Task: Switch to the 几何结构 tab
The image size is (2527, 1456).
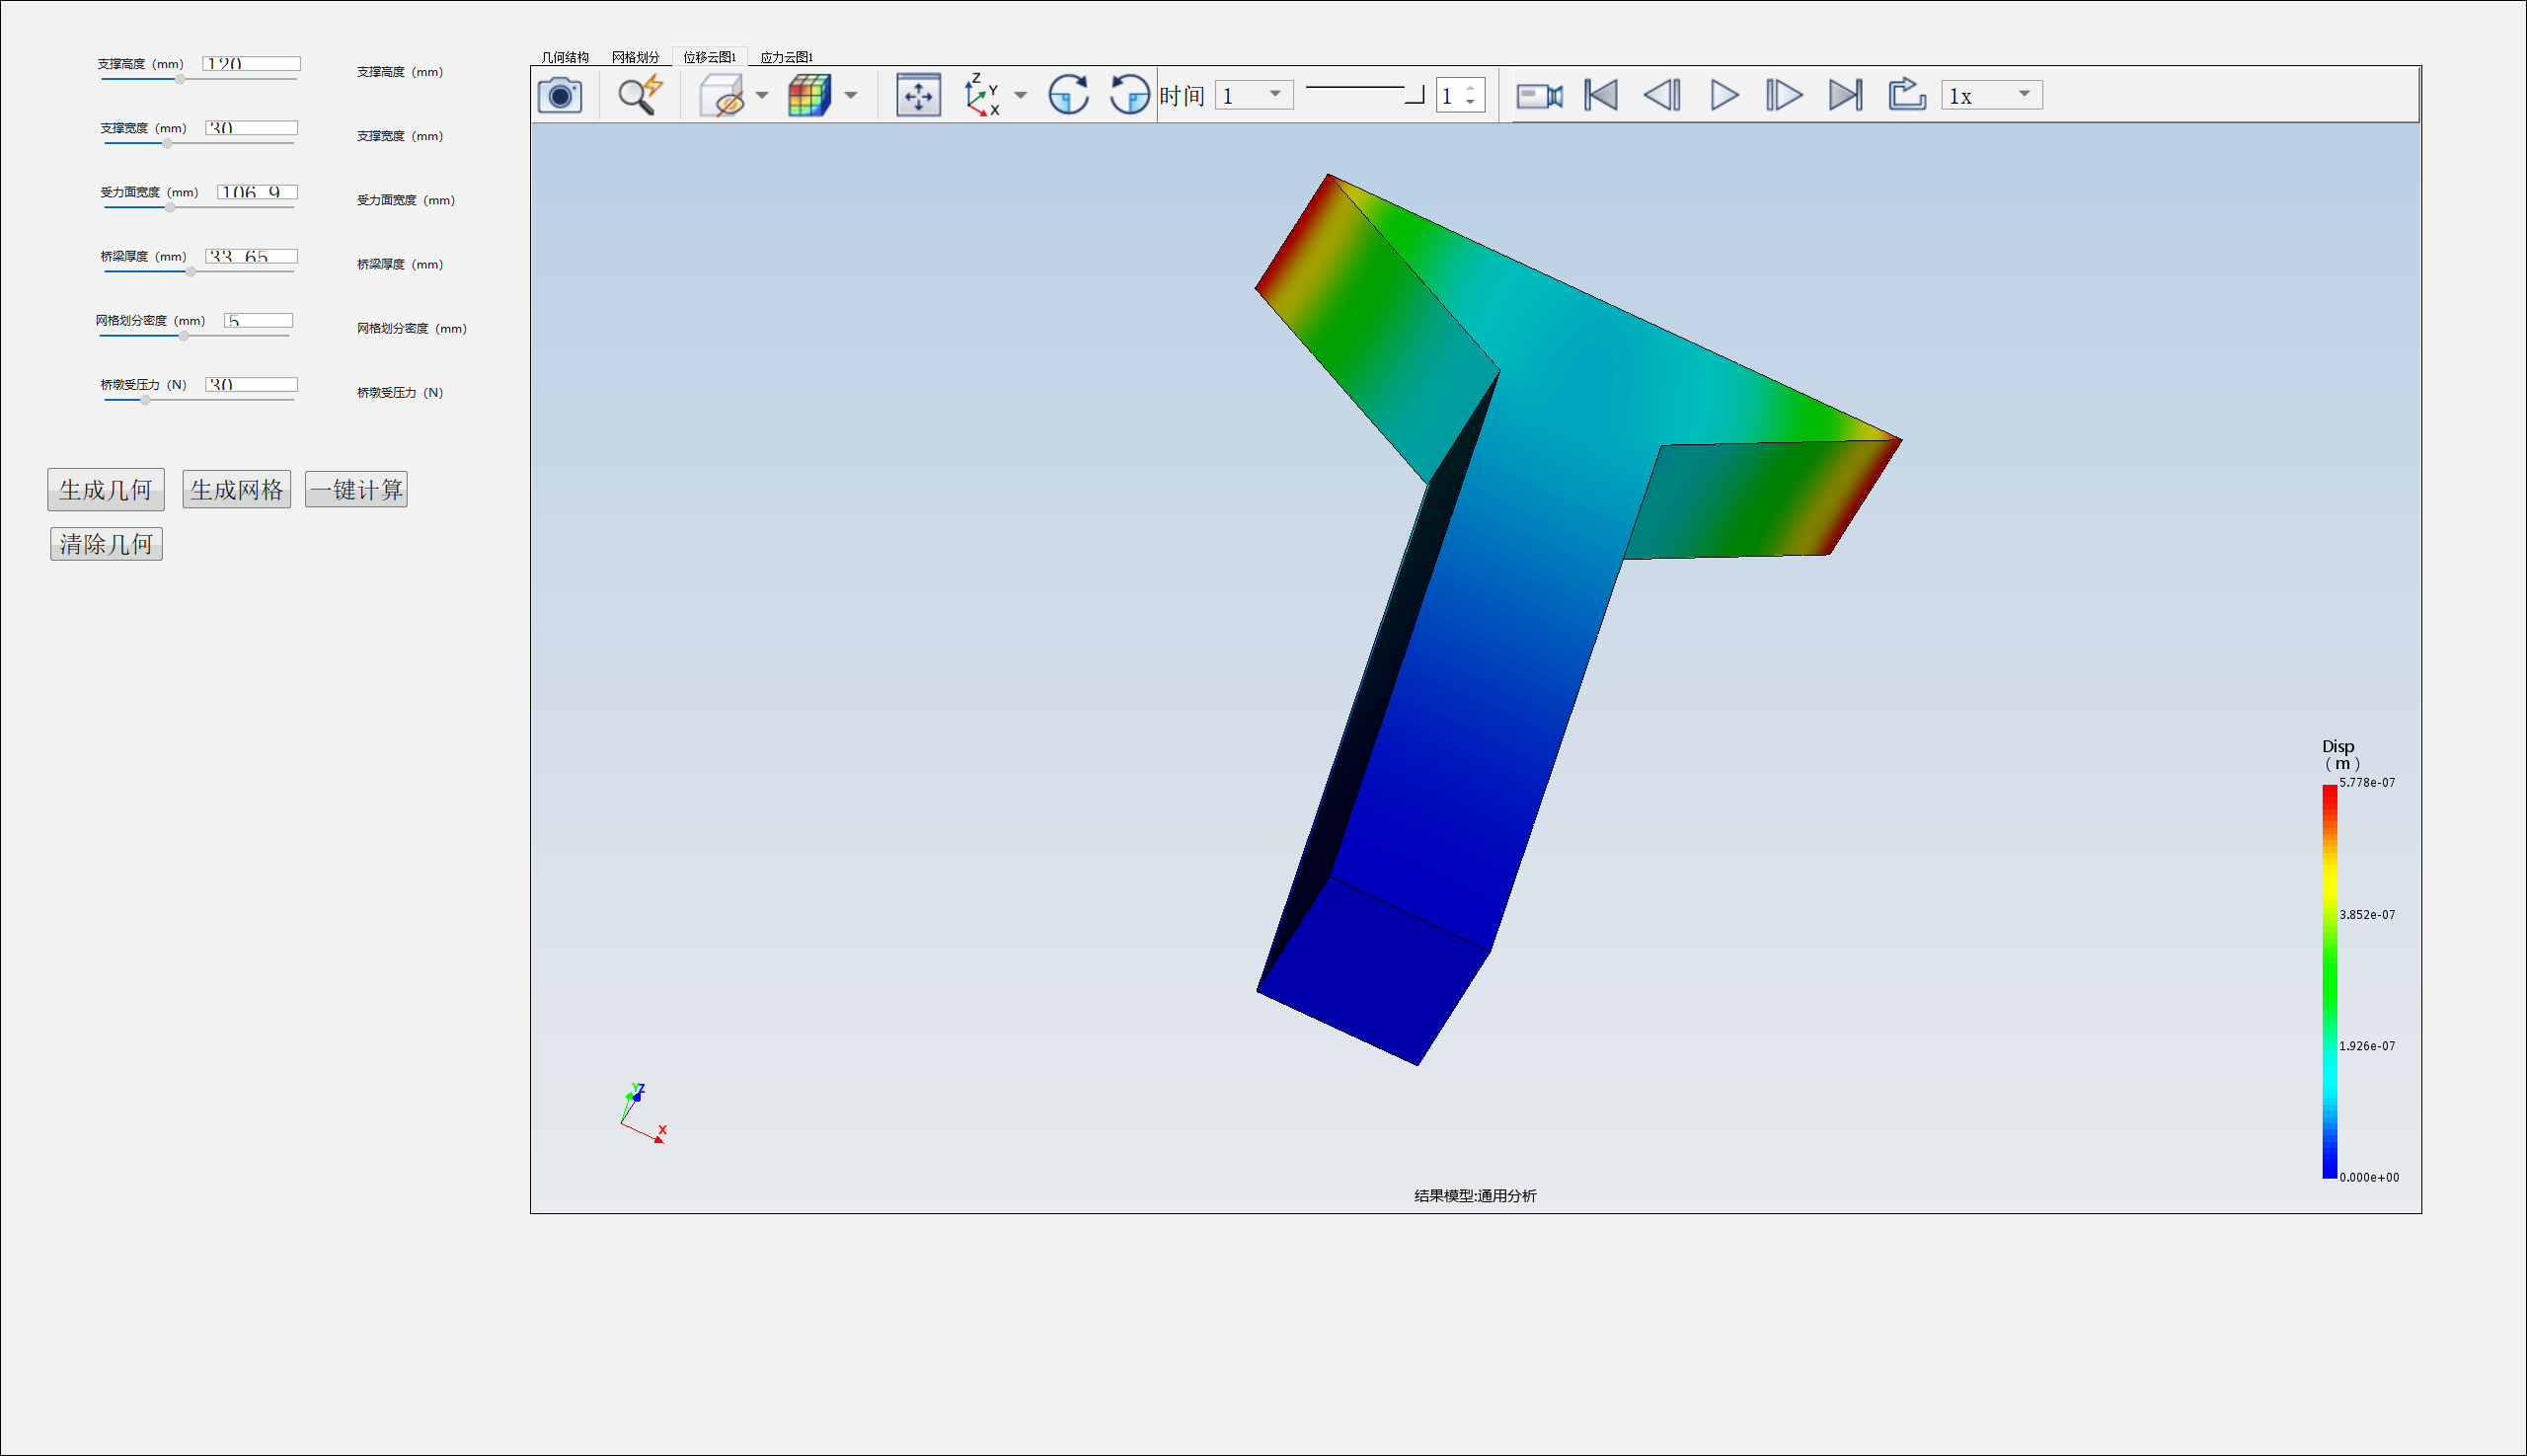Action: 565,57
